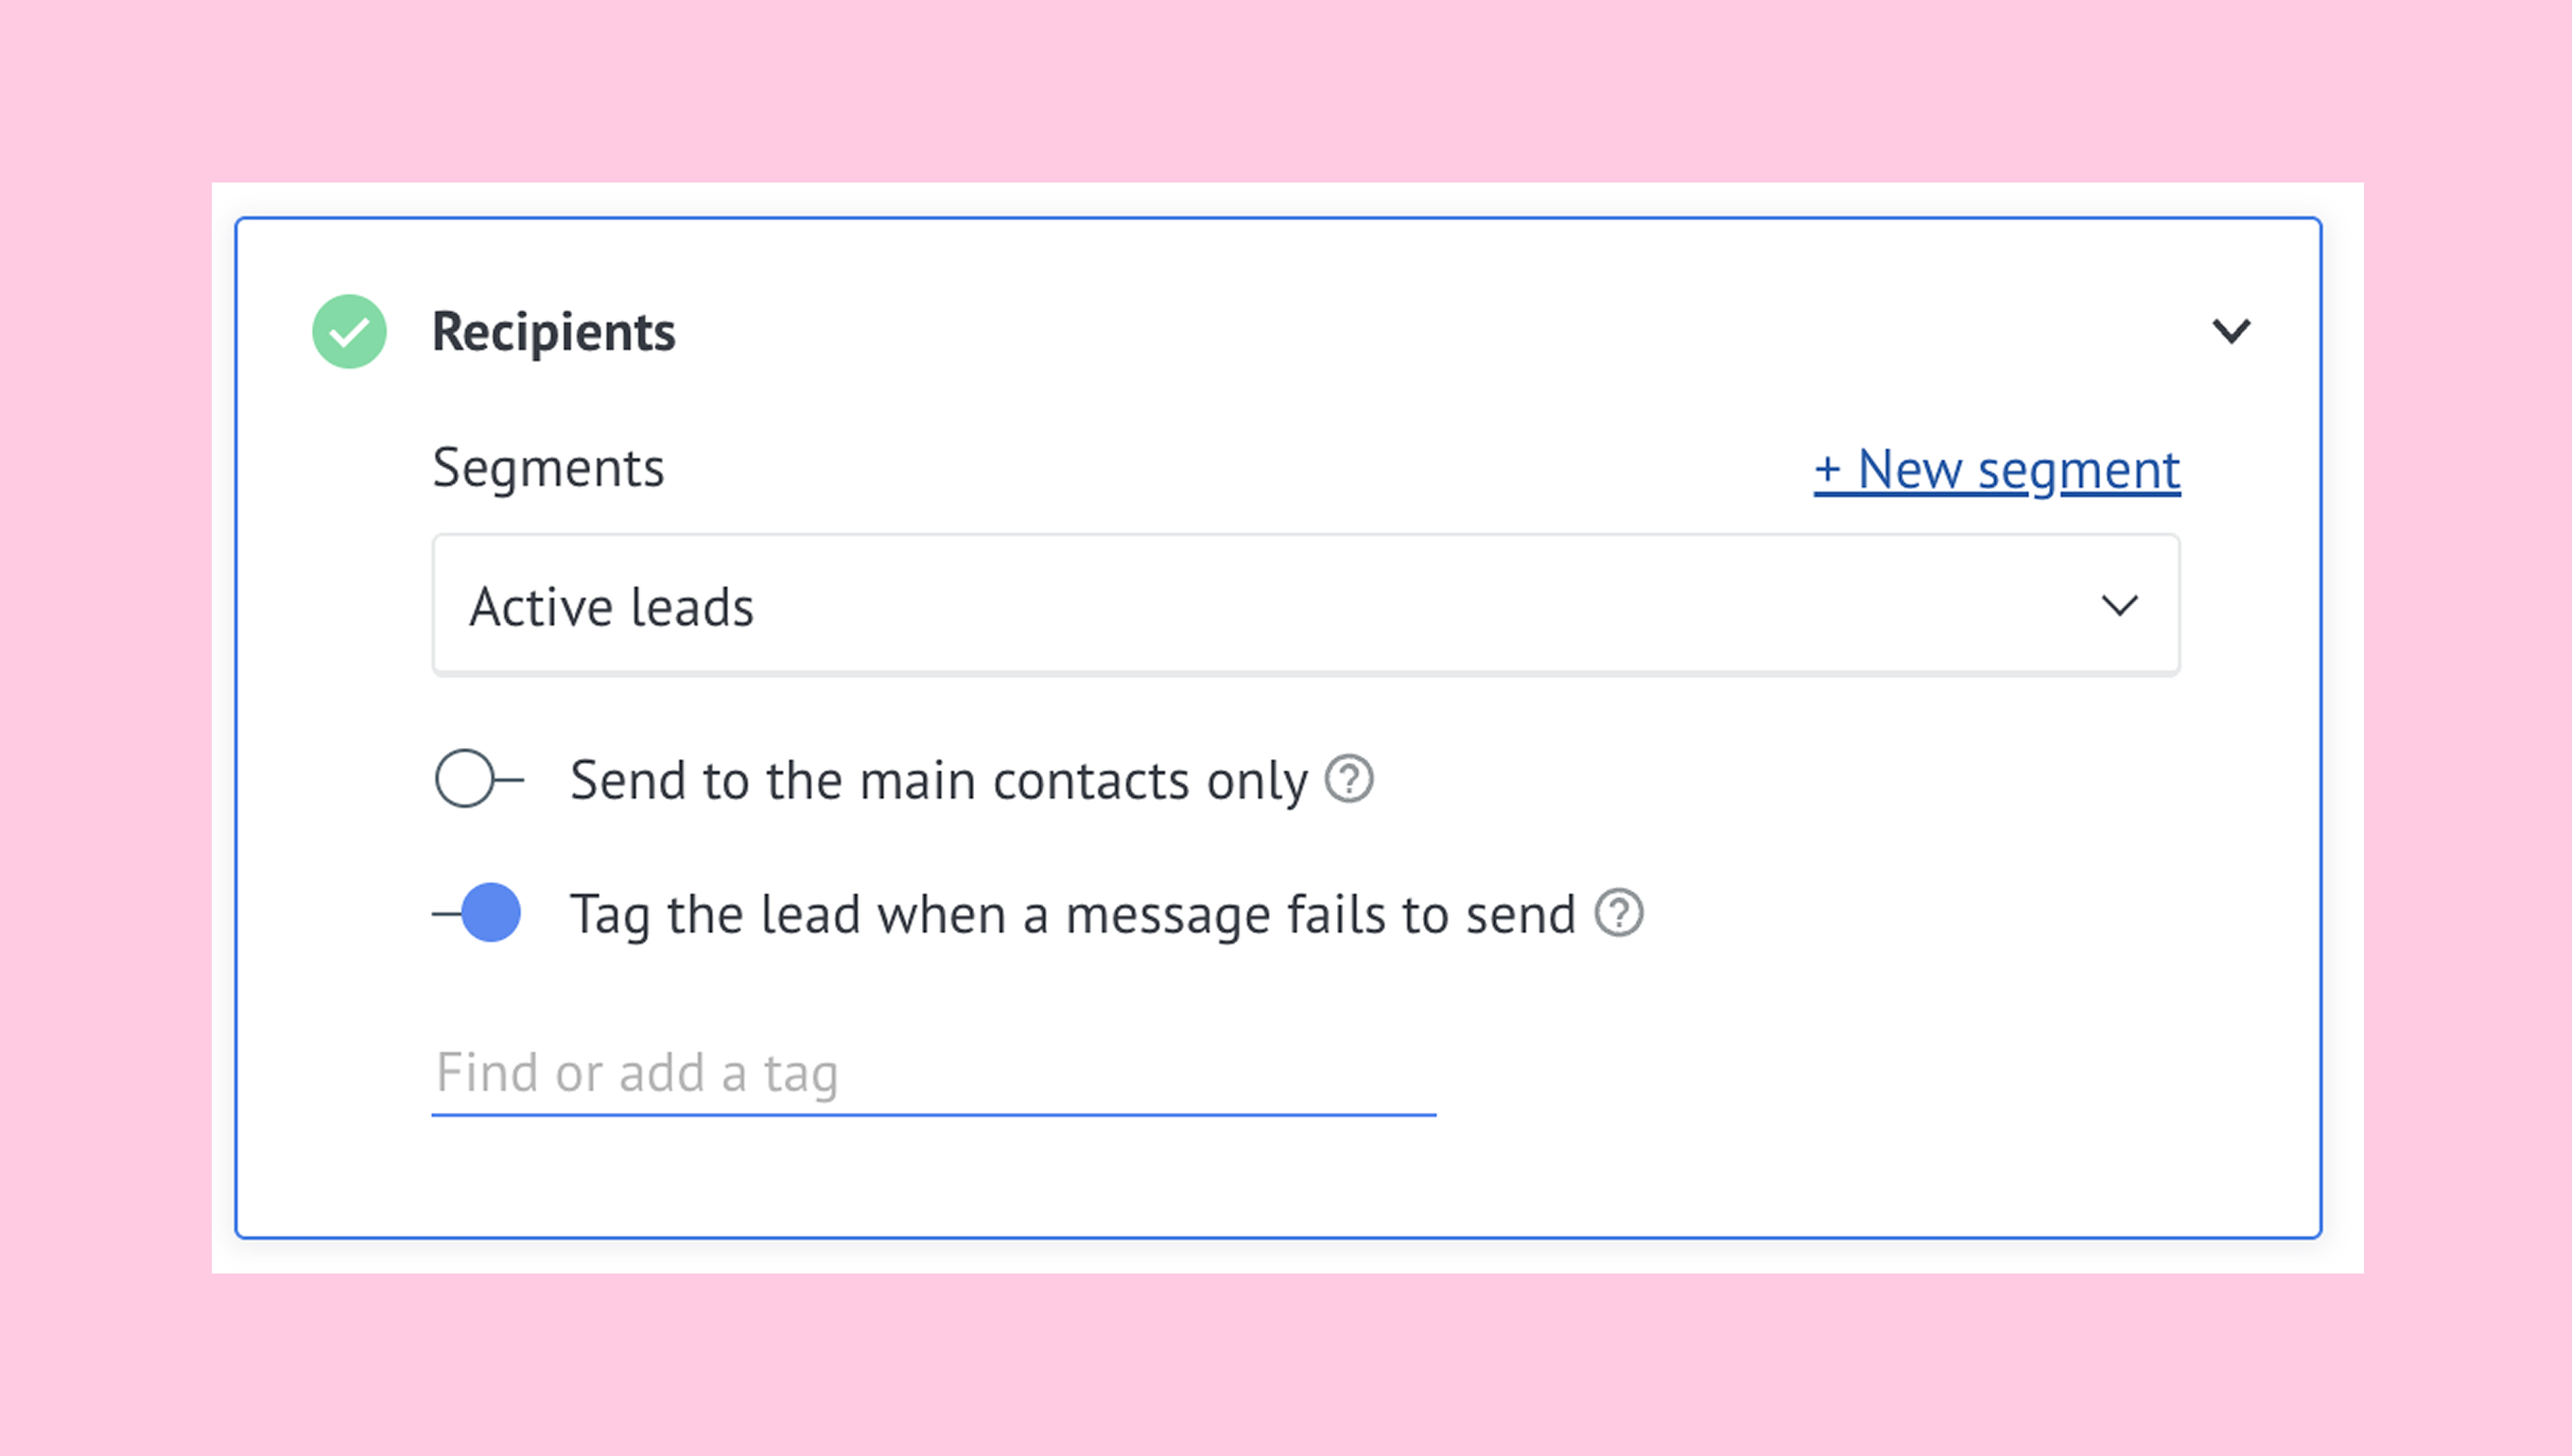Click the Recipients section heading
This screenshot has width=2572, height=1456.
coord(553,332)
